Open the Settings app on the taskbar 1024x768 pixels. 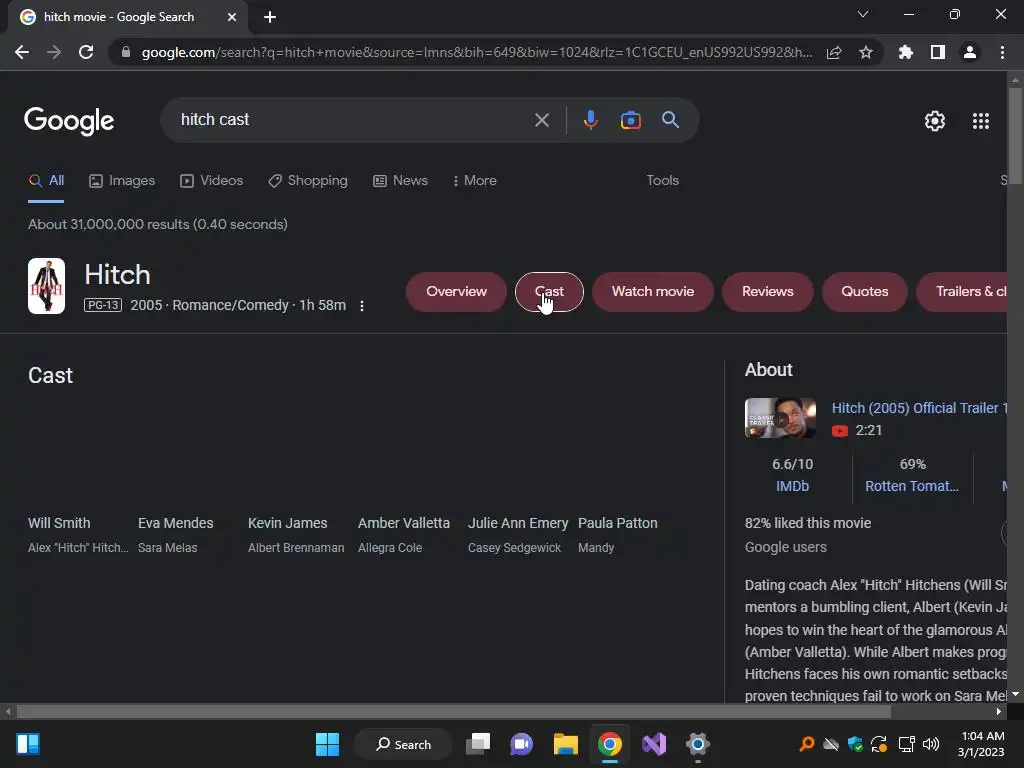(697, 744)
